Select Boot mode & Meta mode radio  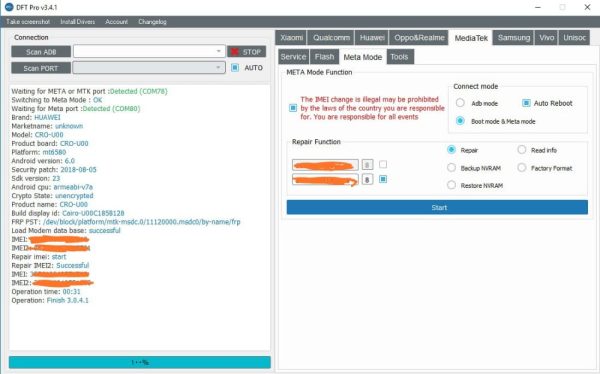click(x=460, y=121)
